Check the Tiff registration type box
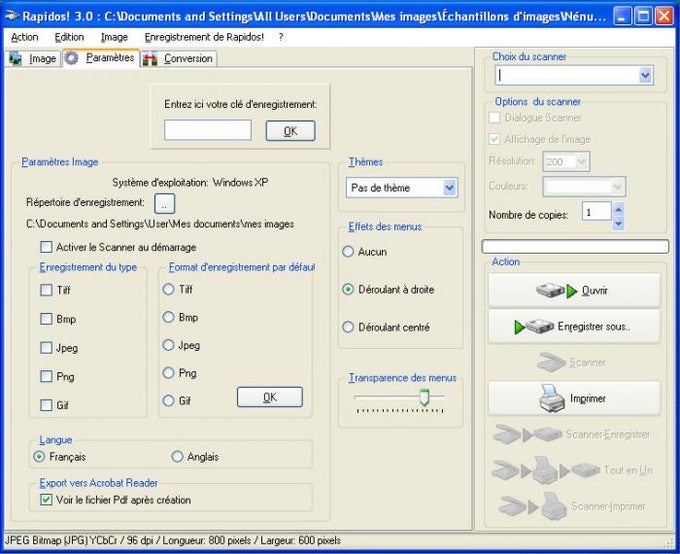This screenshot has height=554, width=680. (46, 290)
